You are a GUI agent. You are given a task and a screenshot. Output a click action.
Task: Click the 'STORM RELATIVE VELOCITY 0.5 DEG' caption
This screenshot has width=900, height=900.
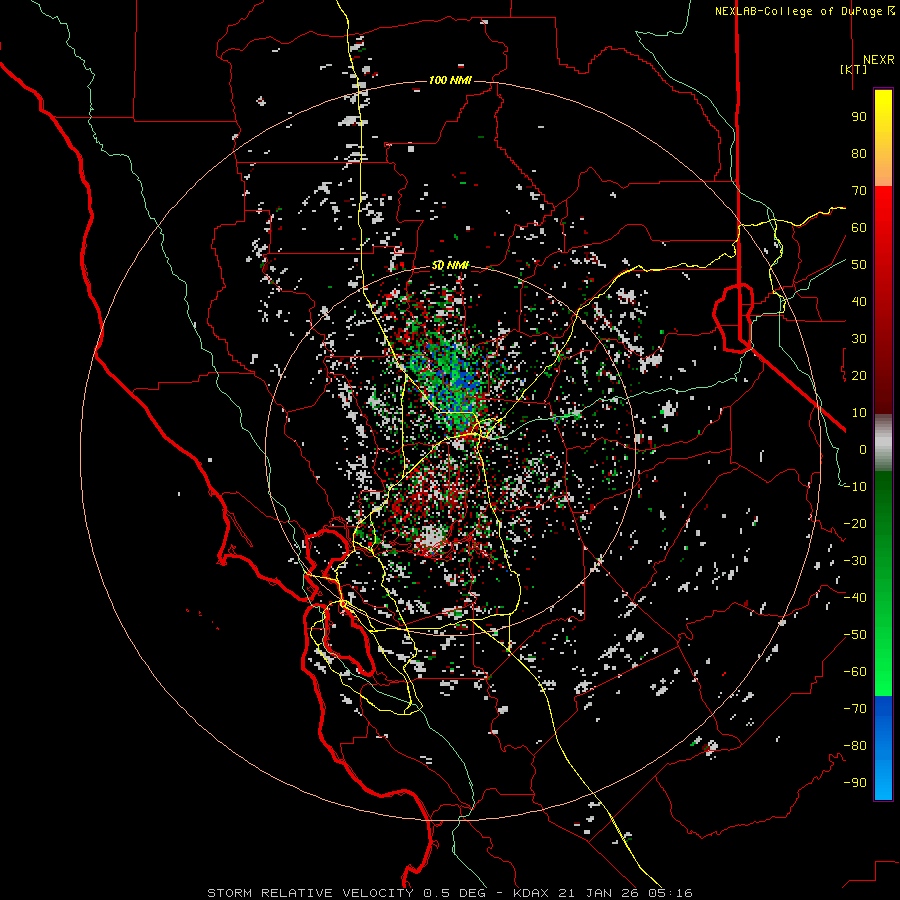click(346, 893)
